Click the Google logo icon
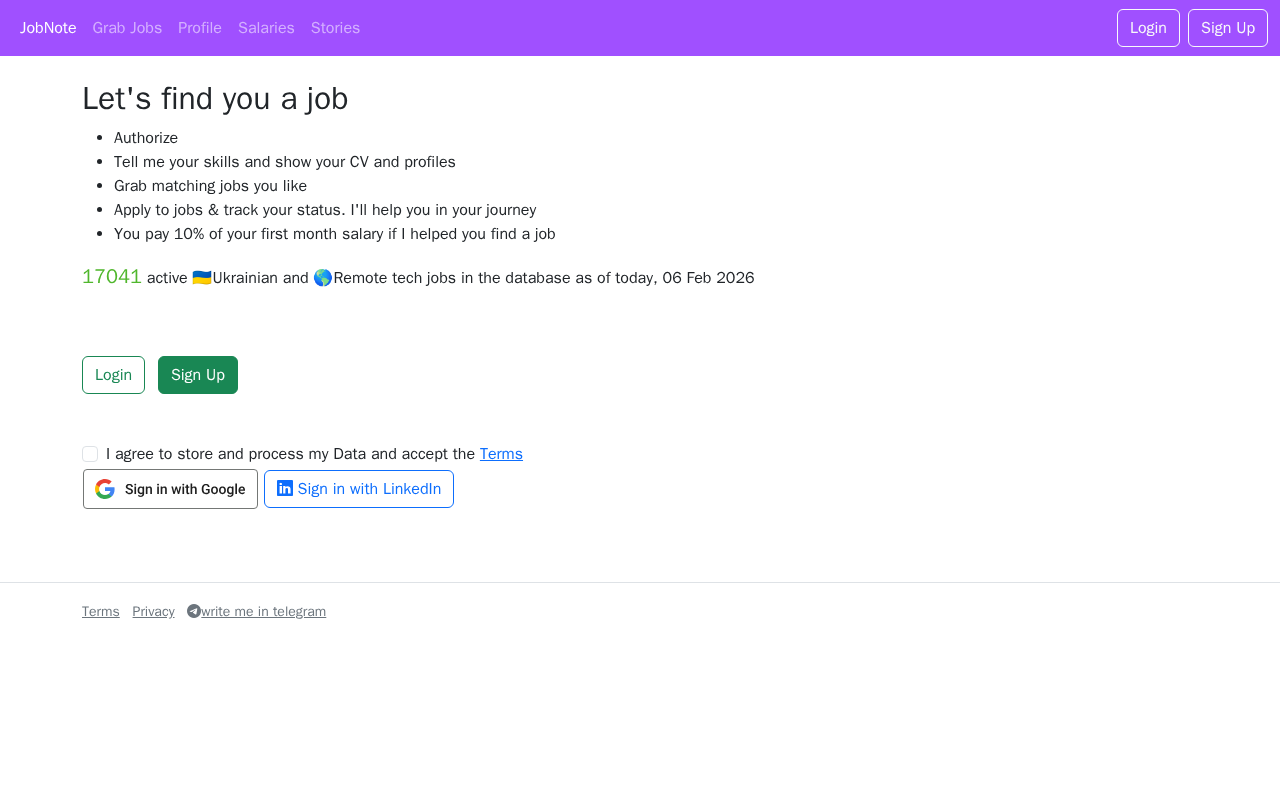Viewport: 1280px width, 800px height. pos(105,489)
